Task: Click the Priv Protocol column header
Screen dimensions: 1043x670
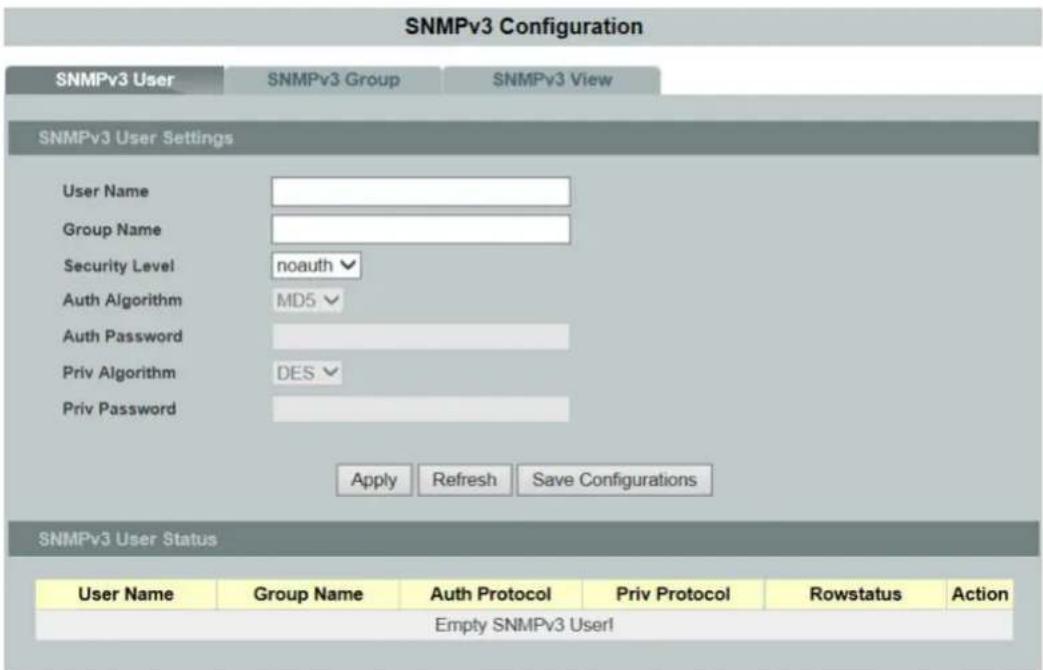Action: pos(673,594)
